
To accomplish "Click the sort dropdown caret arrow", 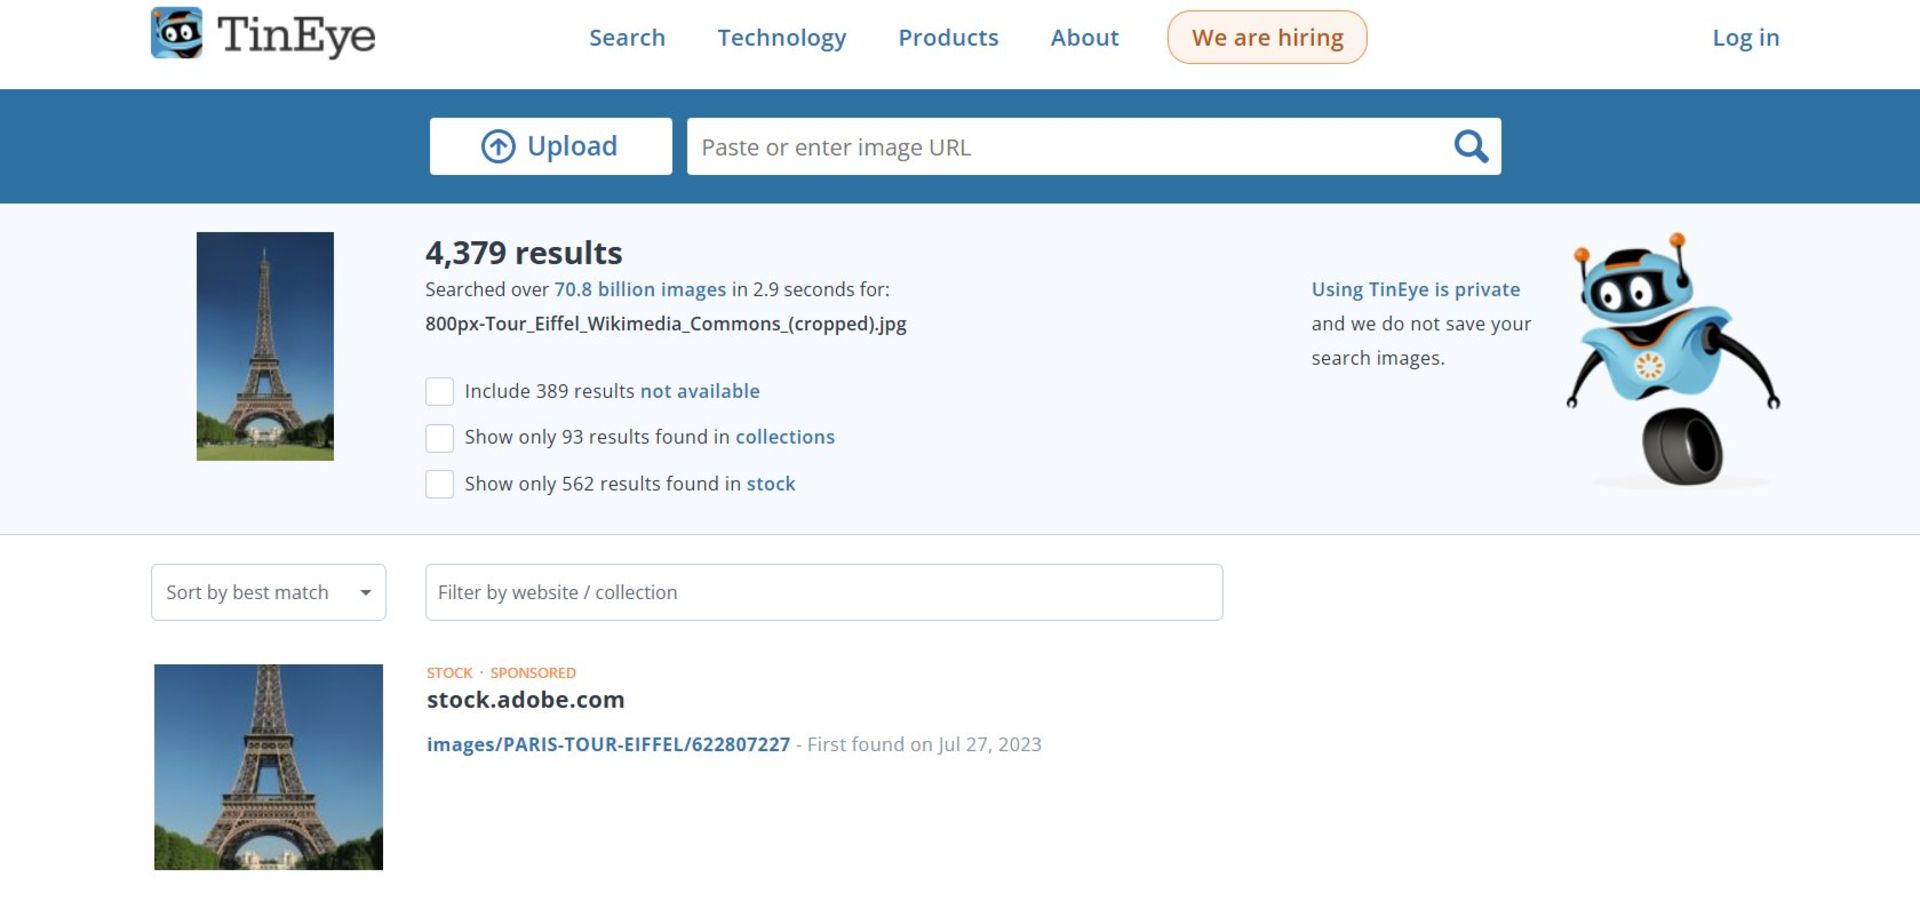I will [366, 593].
